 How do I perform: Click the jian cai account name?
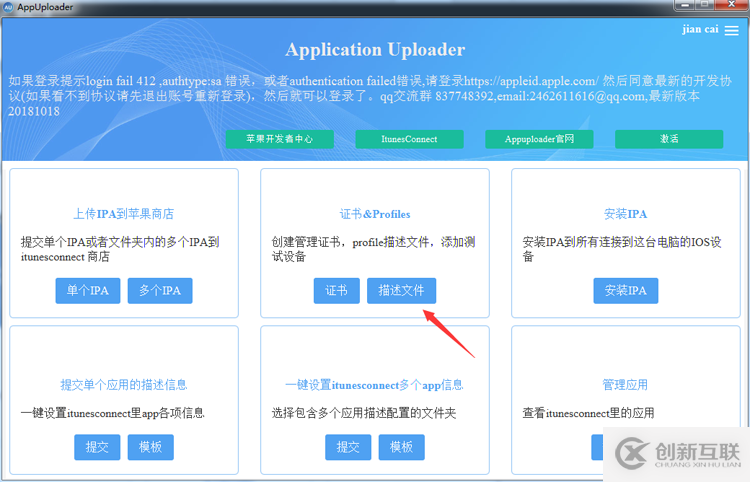[x=700, y=29]
